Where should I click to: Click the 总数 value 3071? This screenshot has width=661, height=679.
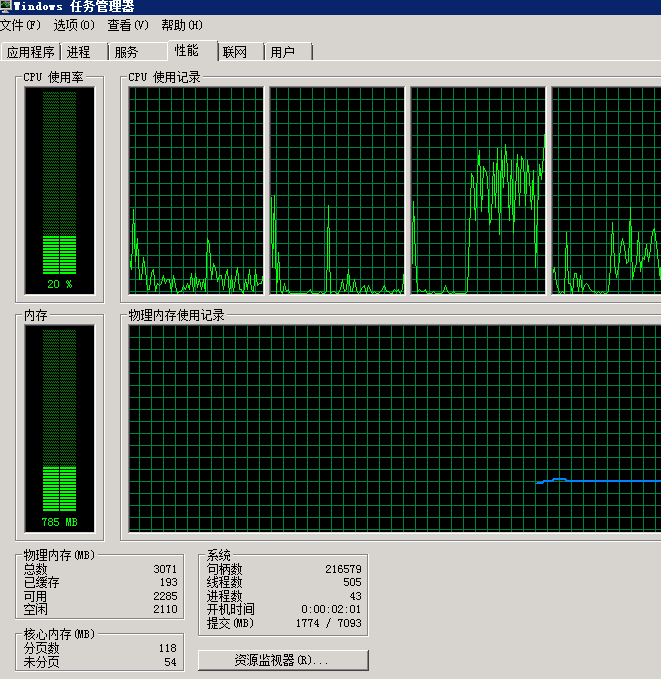[165, 569]
